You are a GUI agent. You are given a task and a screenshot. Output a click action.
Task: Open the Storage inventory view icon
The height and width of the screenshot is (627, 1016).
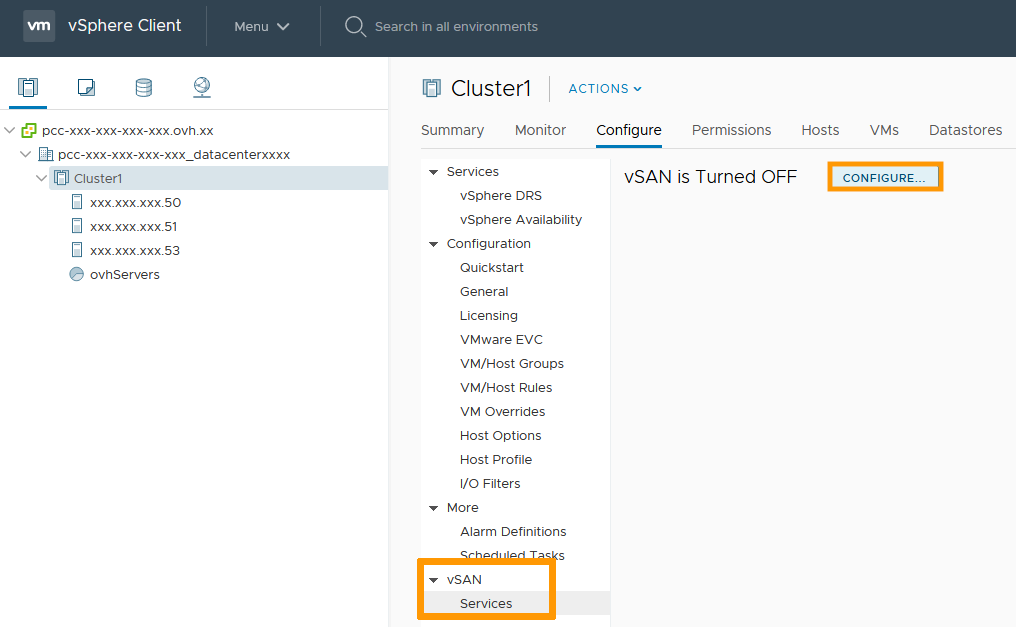(144, 87)
